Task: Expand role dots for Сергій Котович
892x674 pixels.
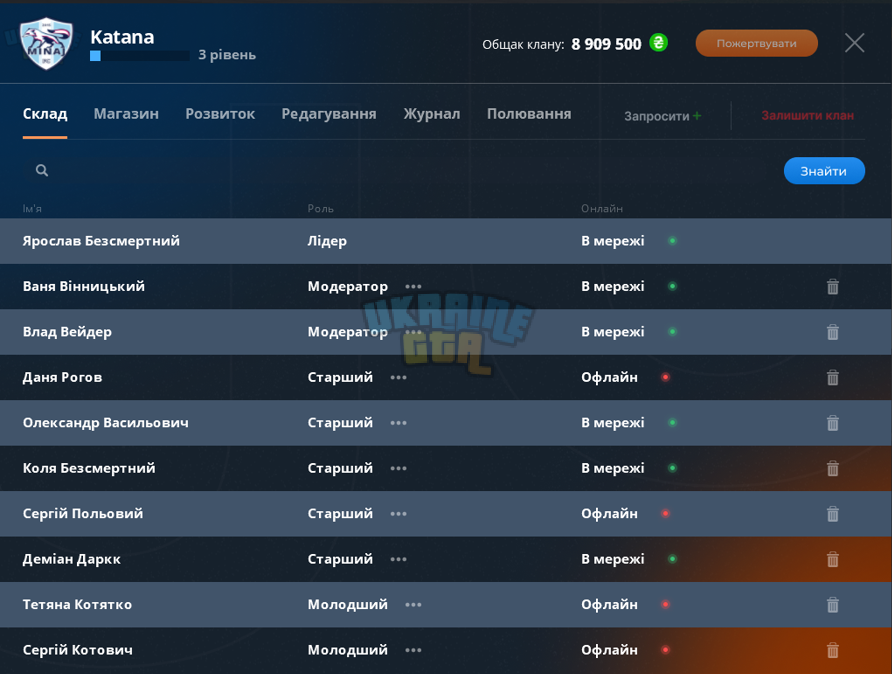Action: (414, 650)
